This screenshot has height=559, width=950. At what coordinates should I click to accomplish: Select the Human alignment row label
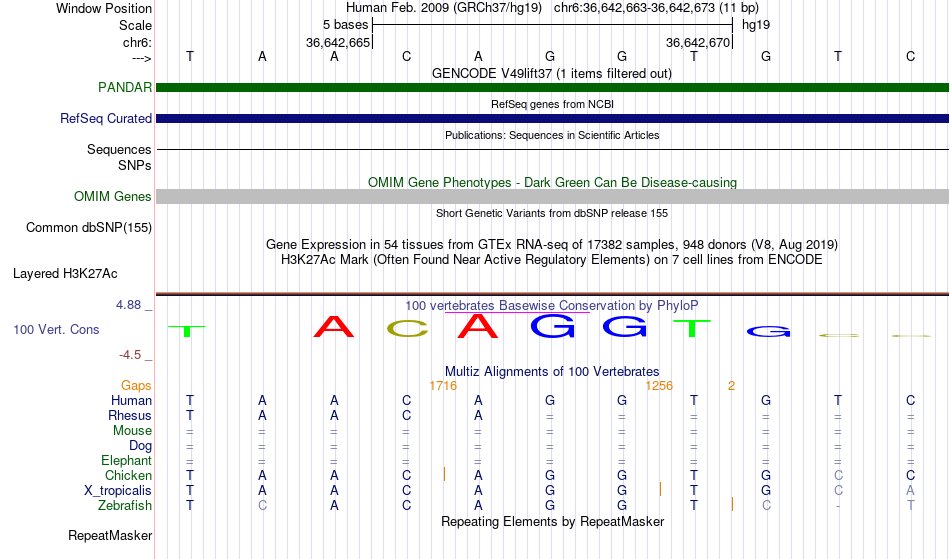(131, 400)
